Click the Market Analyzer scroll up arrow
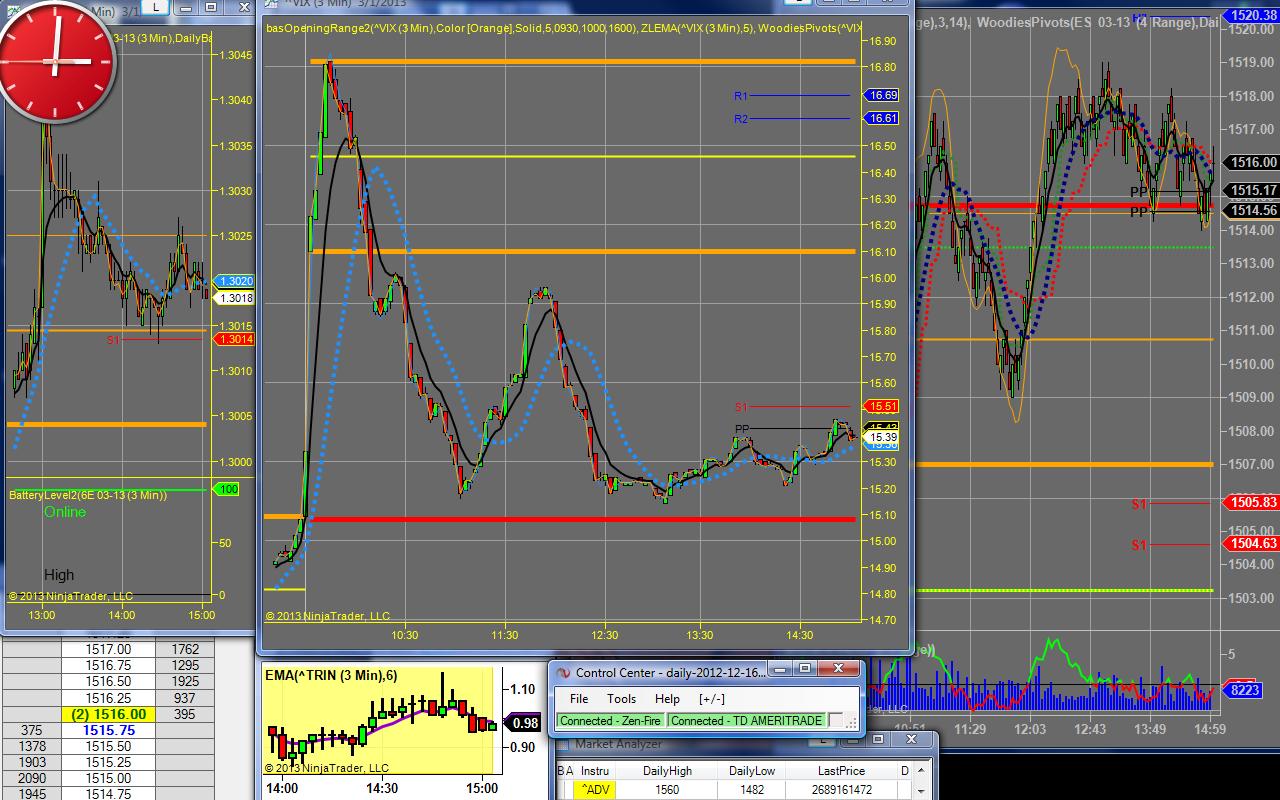Viewport: 1280px width, 800px height. pyautogui.click(x=921, y=771)
